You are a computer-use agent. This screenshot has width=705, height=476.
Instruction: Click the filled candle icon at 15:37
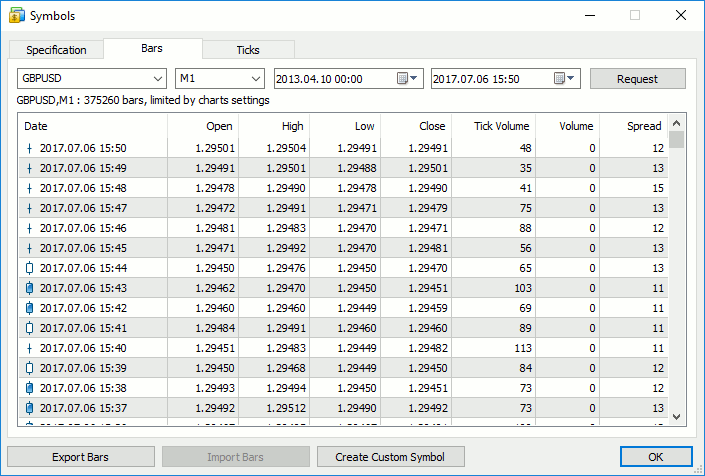[29, 408]
